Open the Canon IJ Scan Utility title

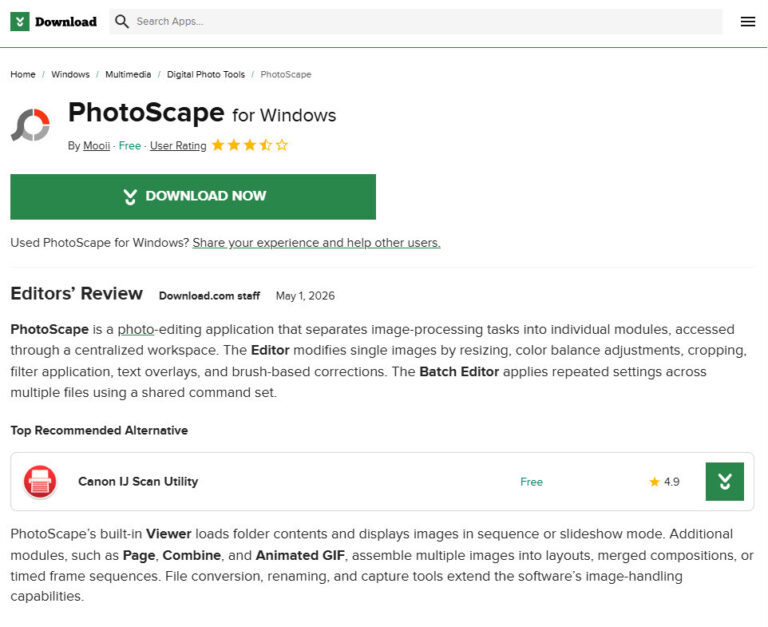click(x=138, y=482)
